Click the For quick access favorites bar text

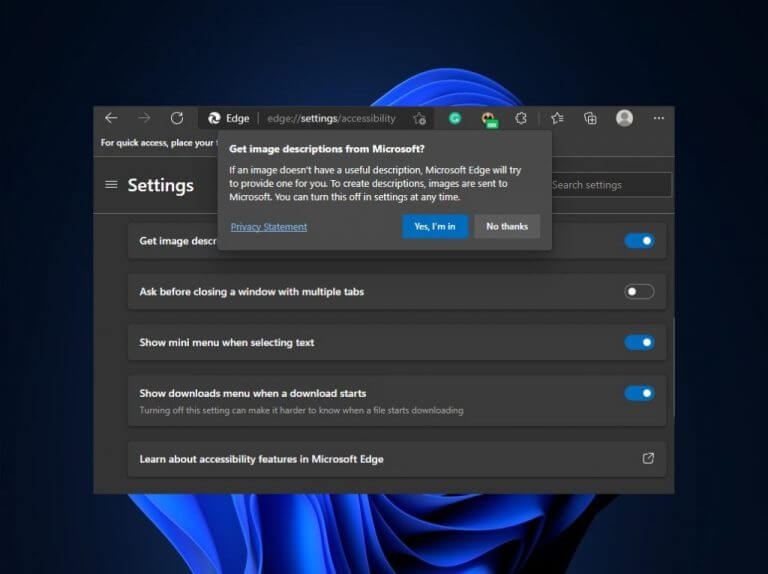(159, 143)
